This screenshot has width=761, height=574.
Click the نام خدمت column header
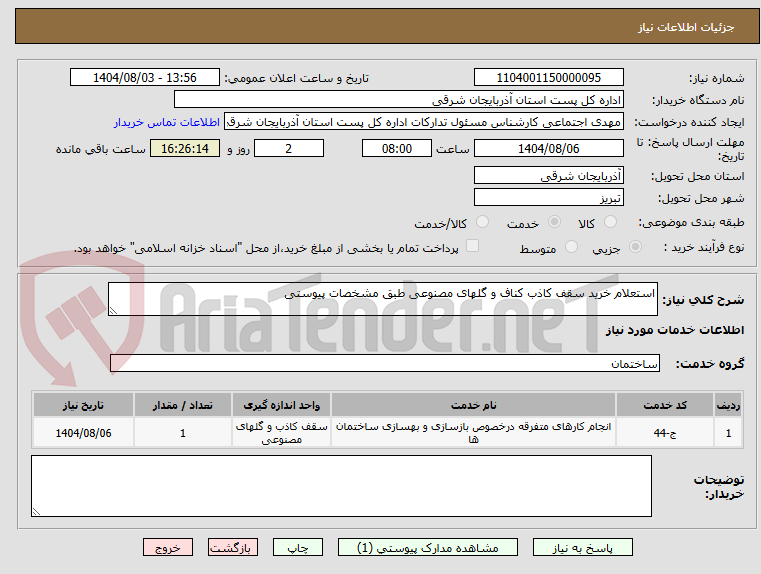click(473, 405)
